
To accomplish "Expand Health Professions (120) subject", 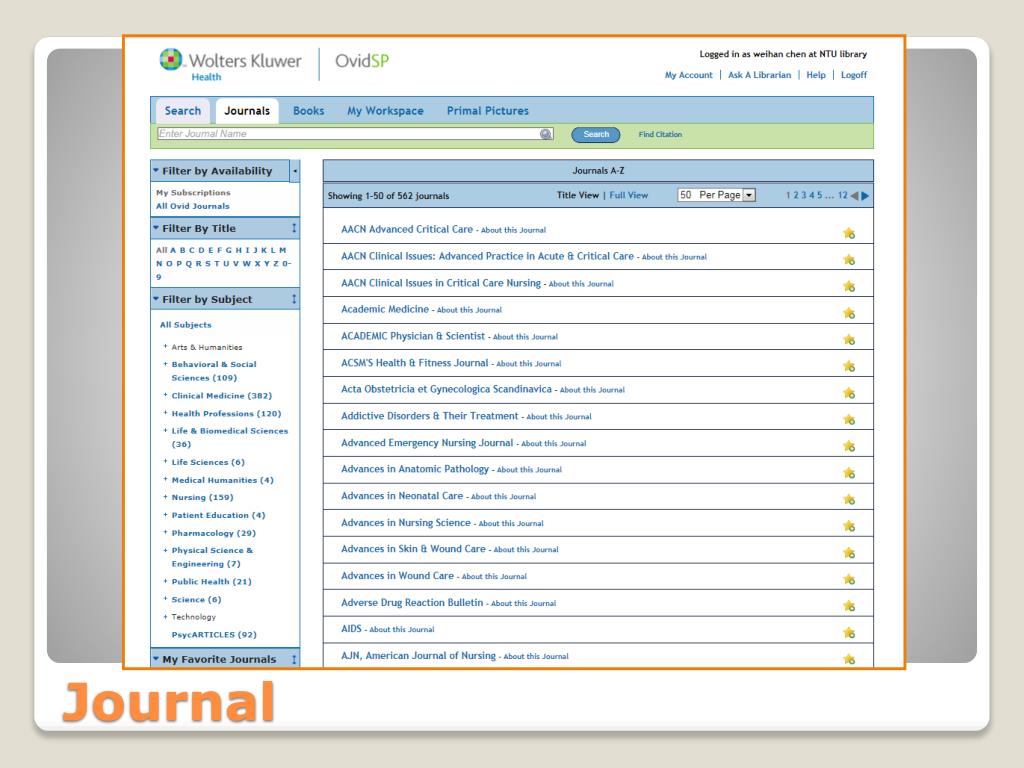I will 165,413.
